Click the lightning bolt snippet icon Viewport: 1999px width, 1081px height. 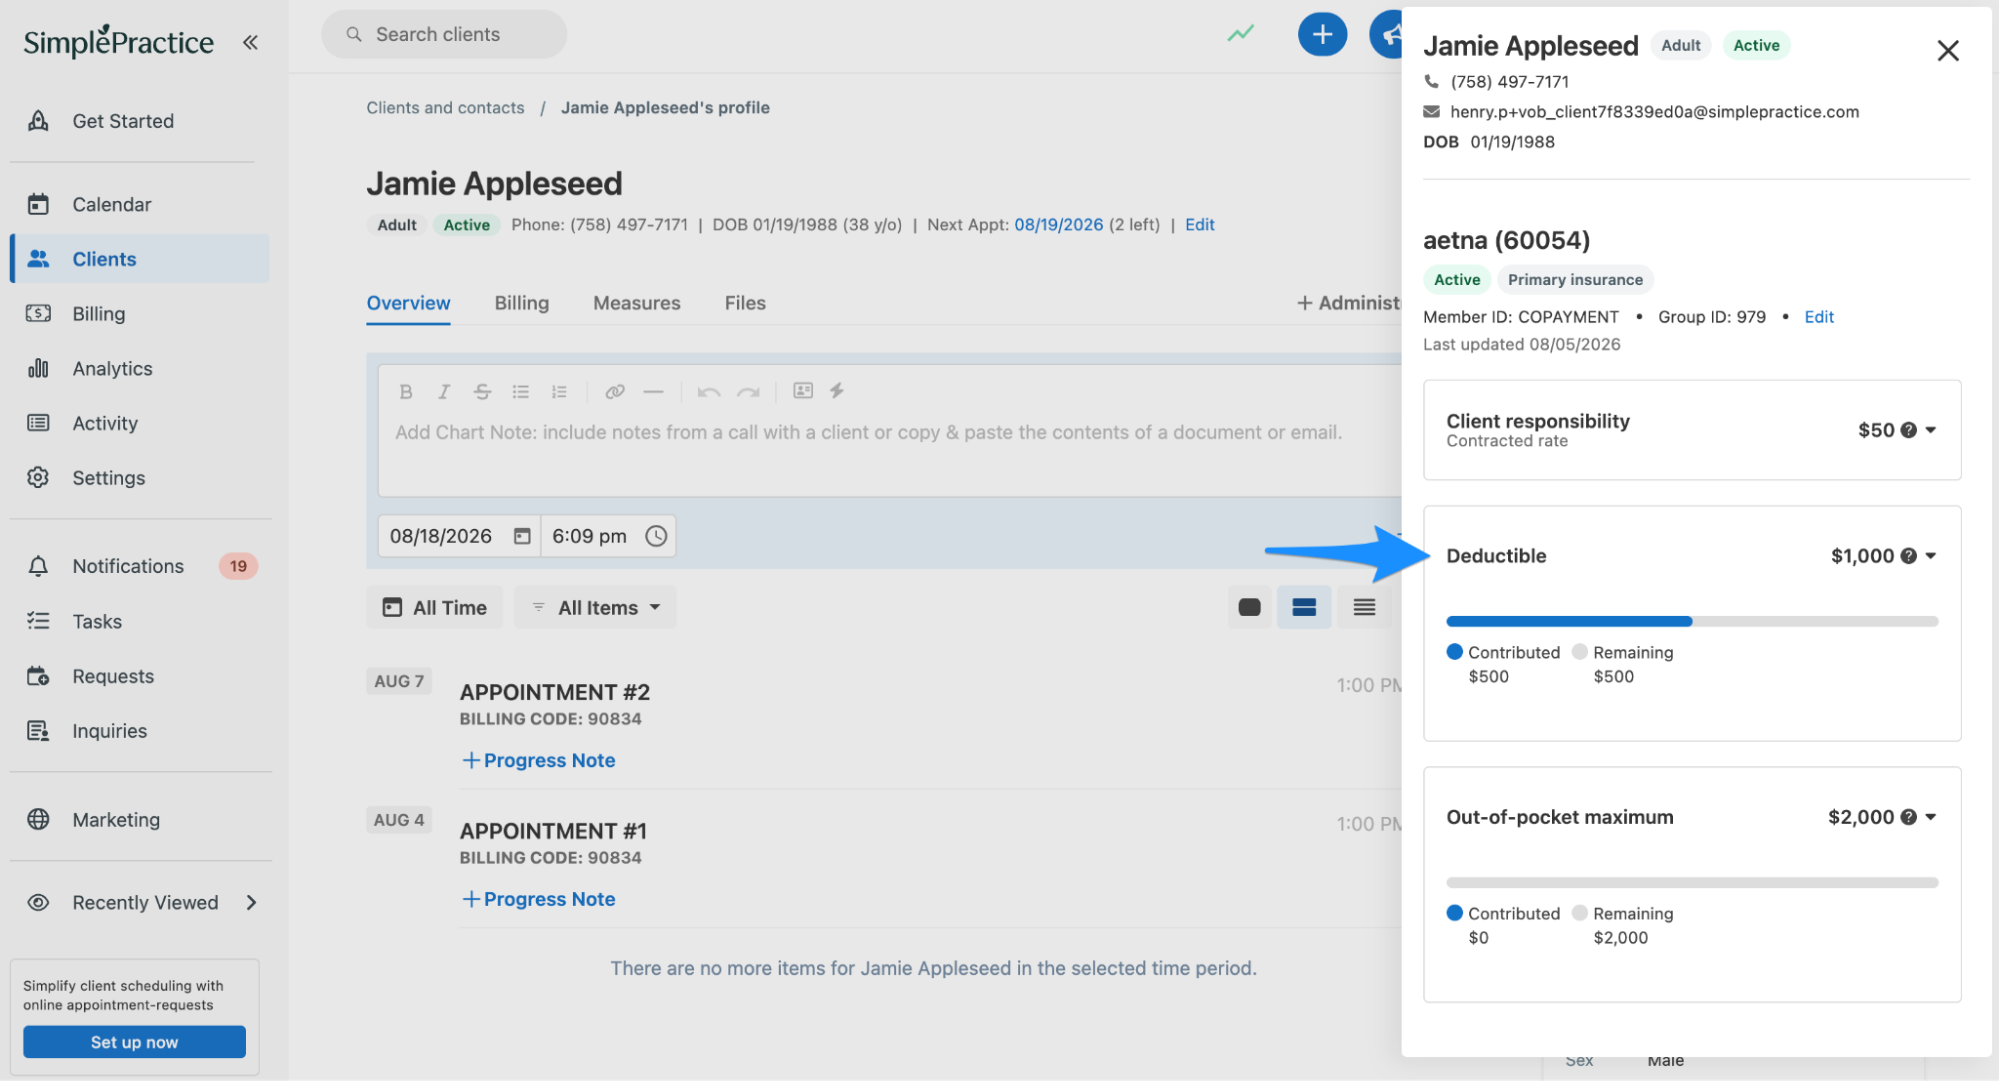click(837, 390)
